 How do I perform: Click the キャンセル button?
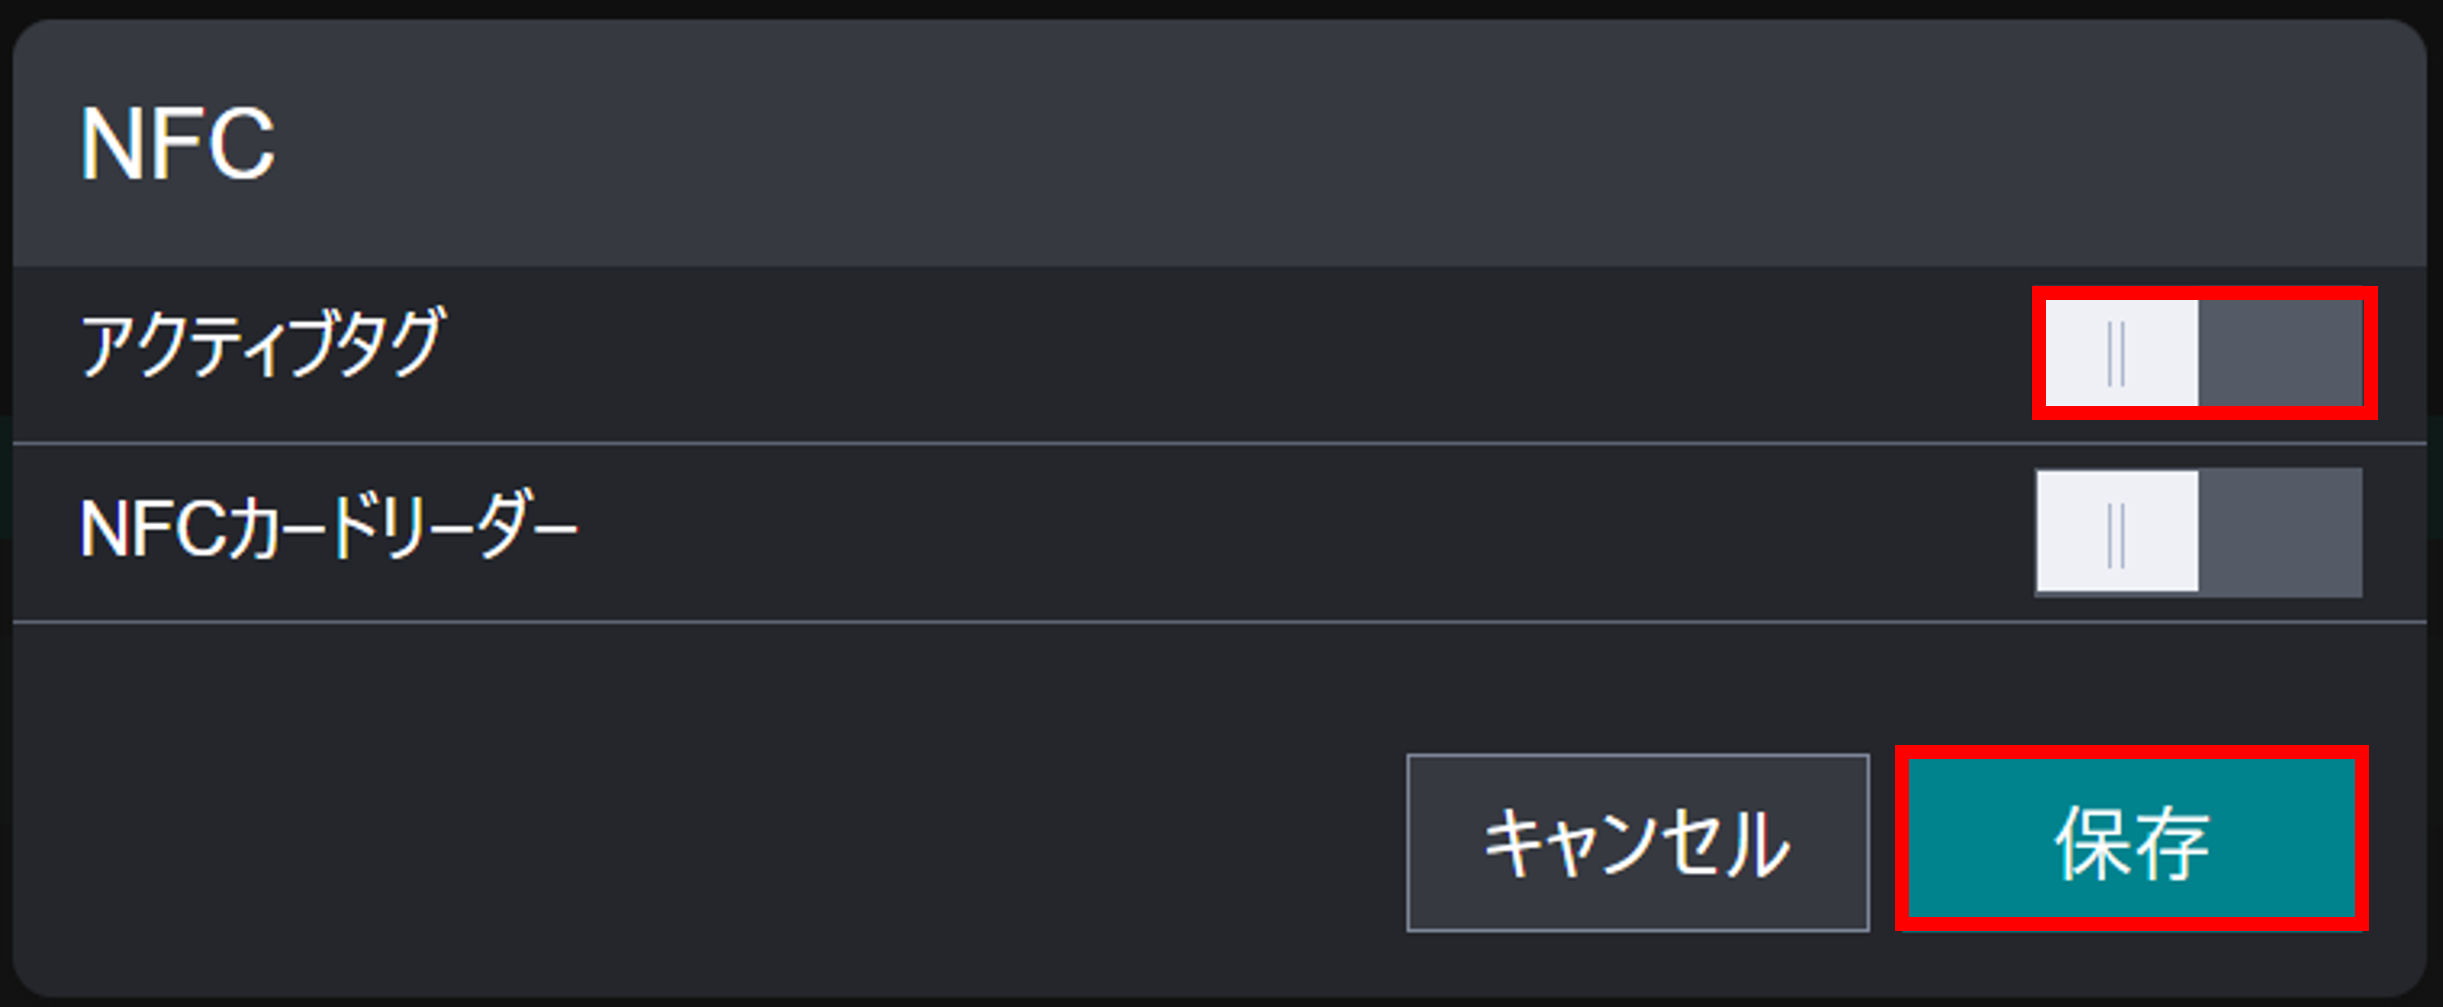coord(1637,843)
